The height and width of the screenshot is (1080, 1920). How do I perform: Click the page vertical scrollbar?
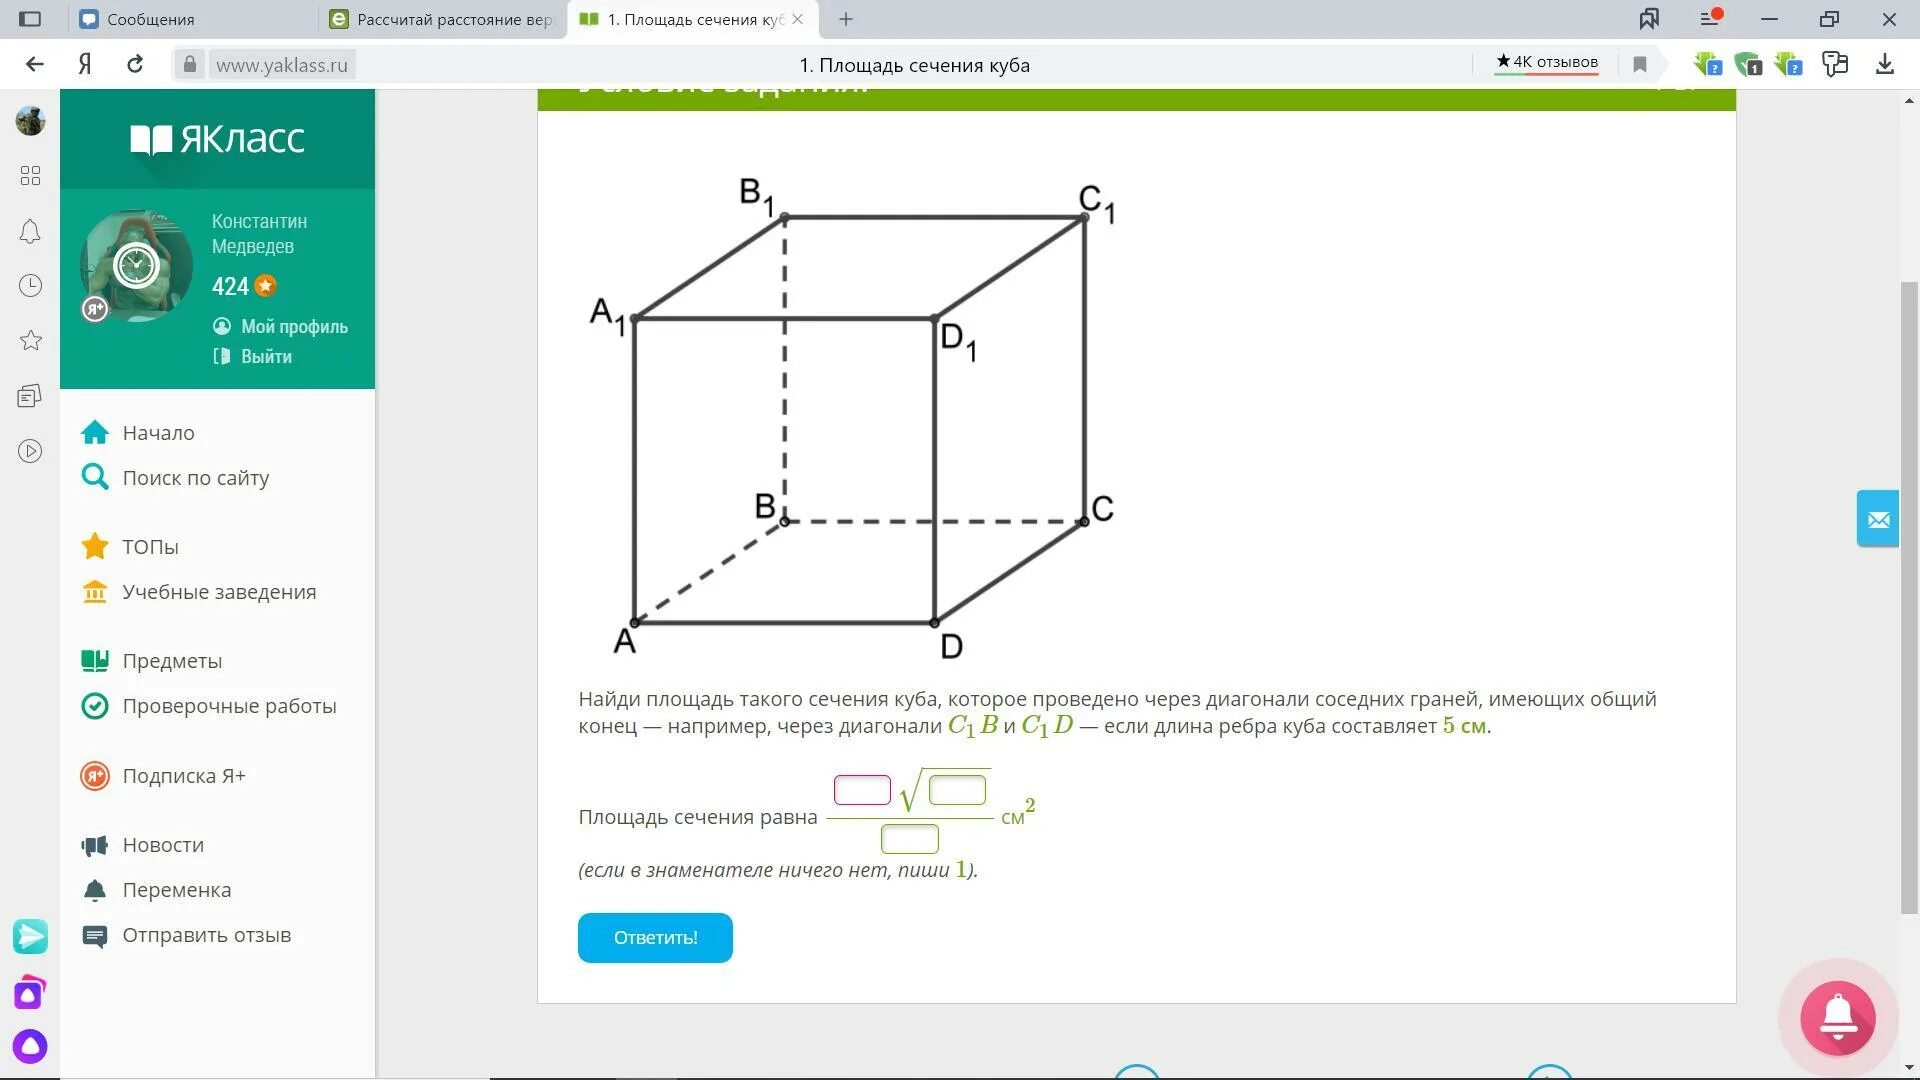pyautogui.click(x=1909, y=600)
